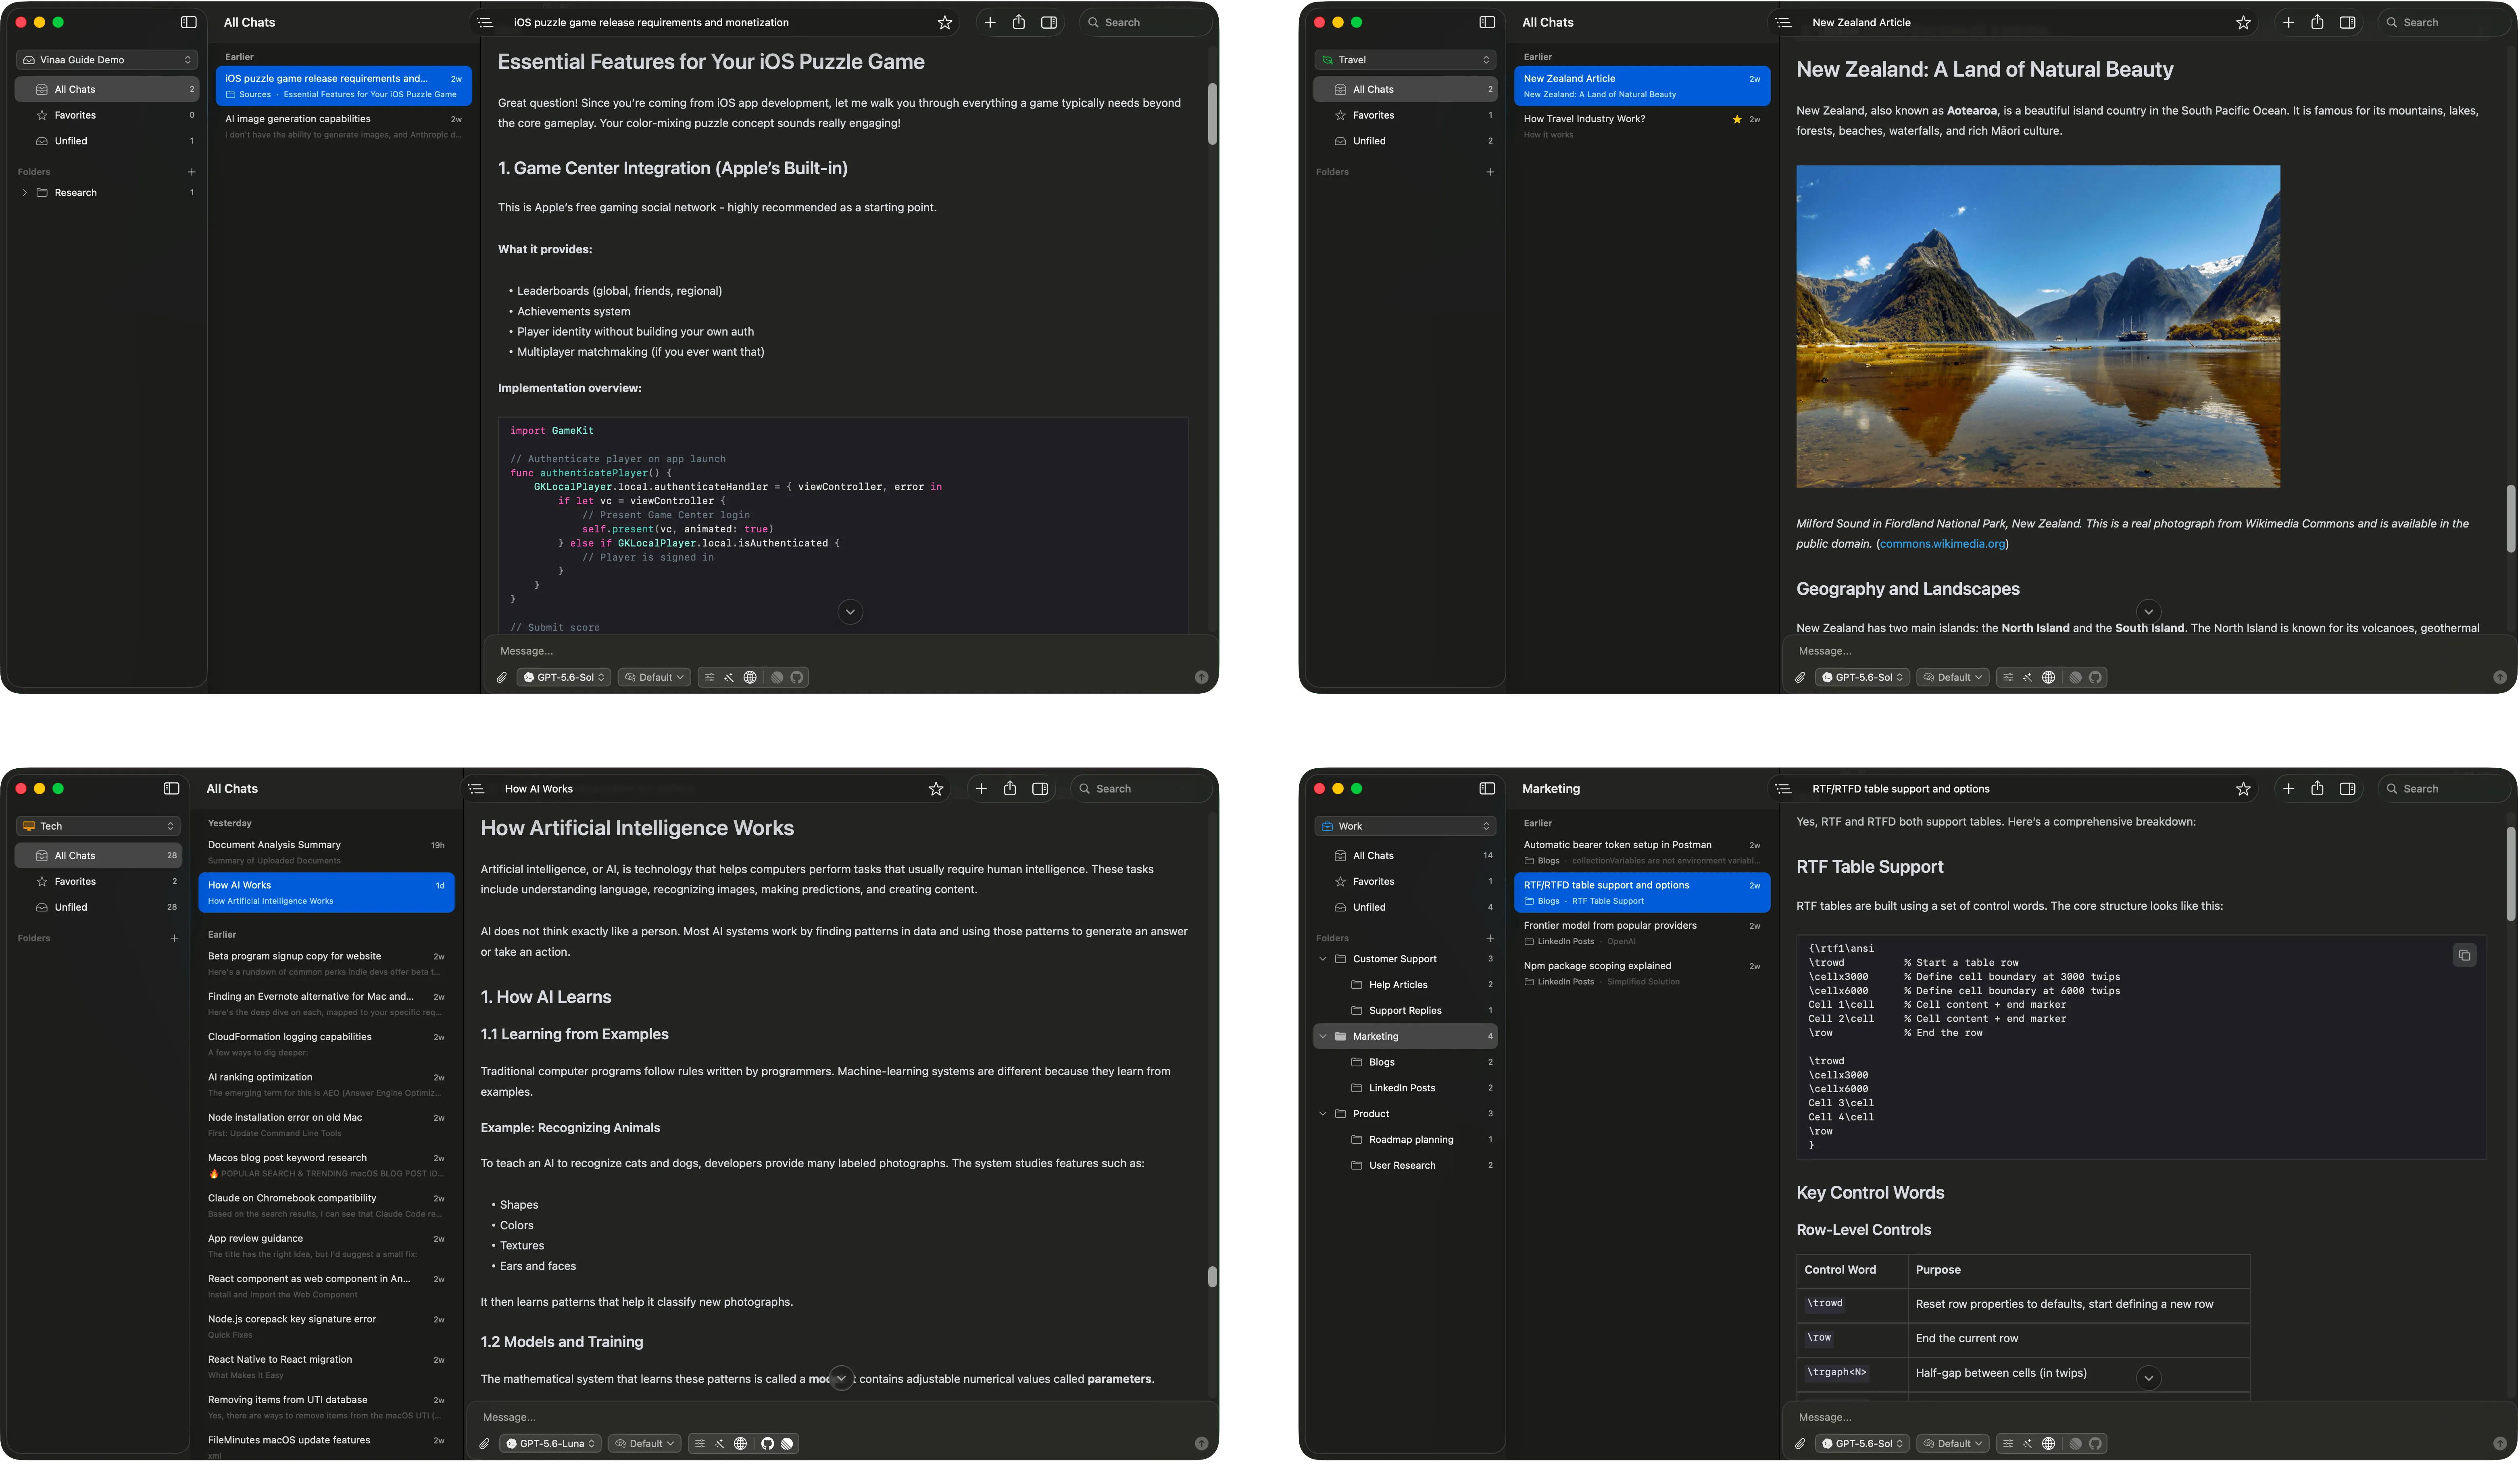Click outline icon beside New Zealand Article title
2520x1466 pixels.
1783,22
